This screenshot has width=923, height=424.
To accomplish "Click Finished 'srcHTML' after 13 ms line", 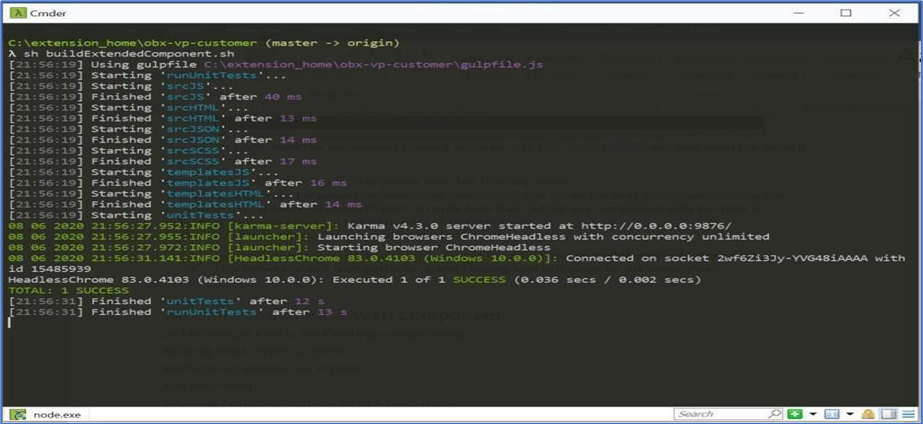I will point(162,118).
